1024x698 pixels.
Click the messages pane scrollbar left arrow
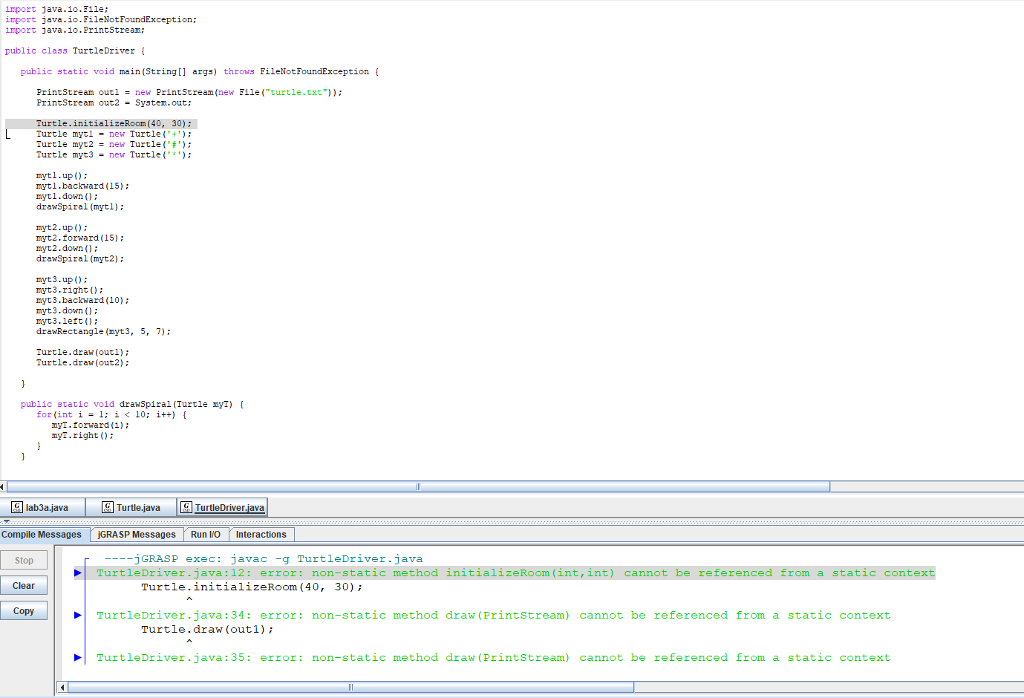(64, 688)
